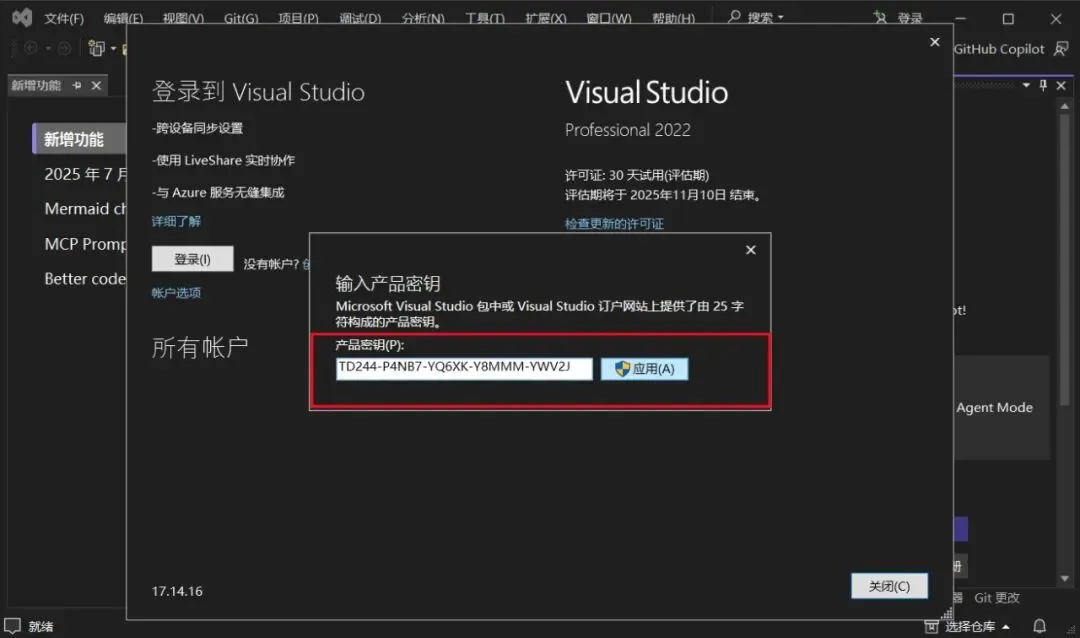Click the new project toolbar icon
This screenshot has height=638, width=1080.
click(x=96, y=48)
